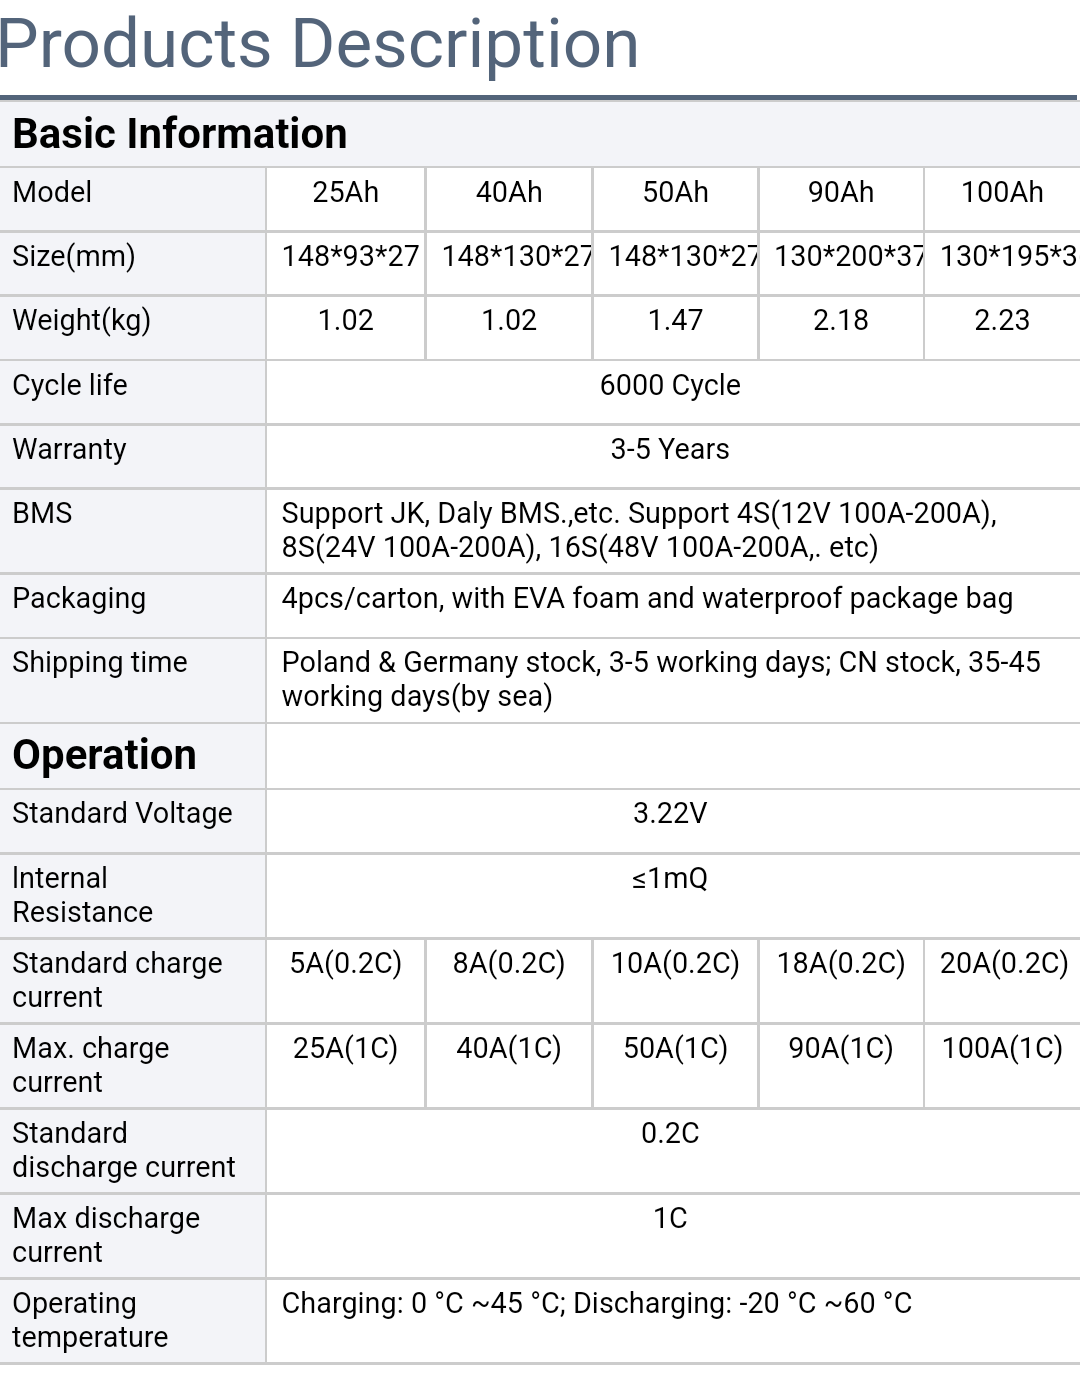The width and height of the screenshot is (1080, 1388).
Task: Select the 3-5 Years warranty value
Action: click(x=670, y=449)
